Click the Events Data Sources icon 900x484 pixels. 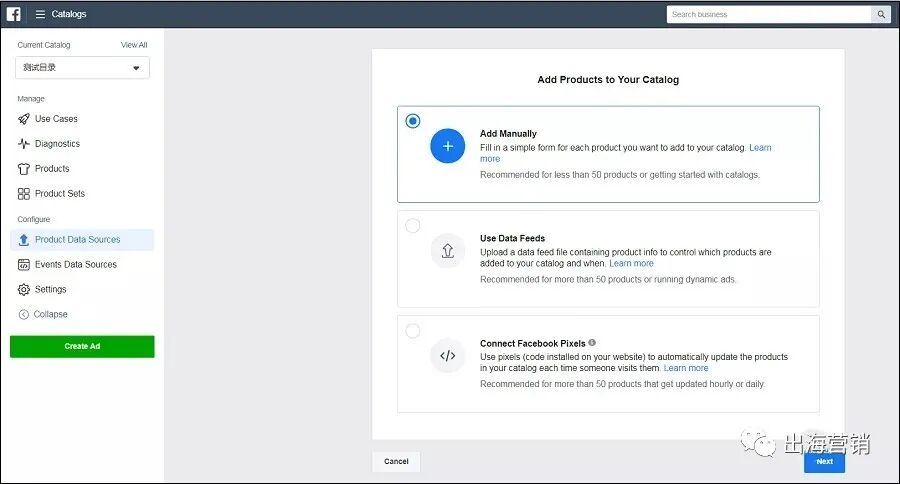[24, 265]
